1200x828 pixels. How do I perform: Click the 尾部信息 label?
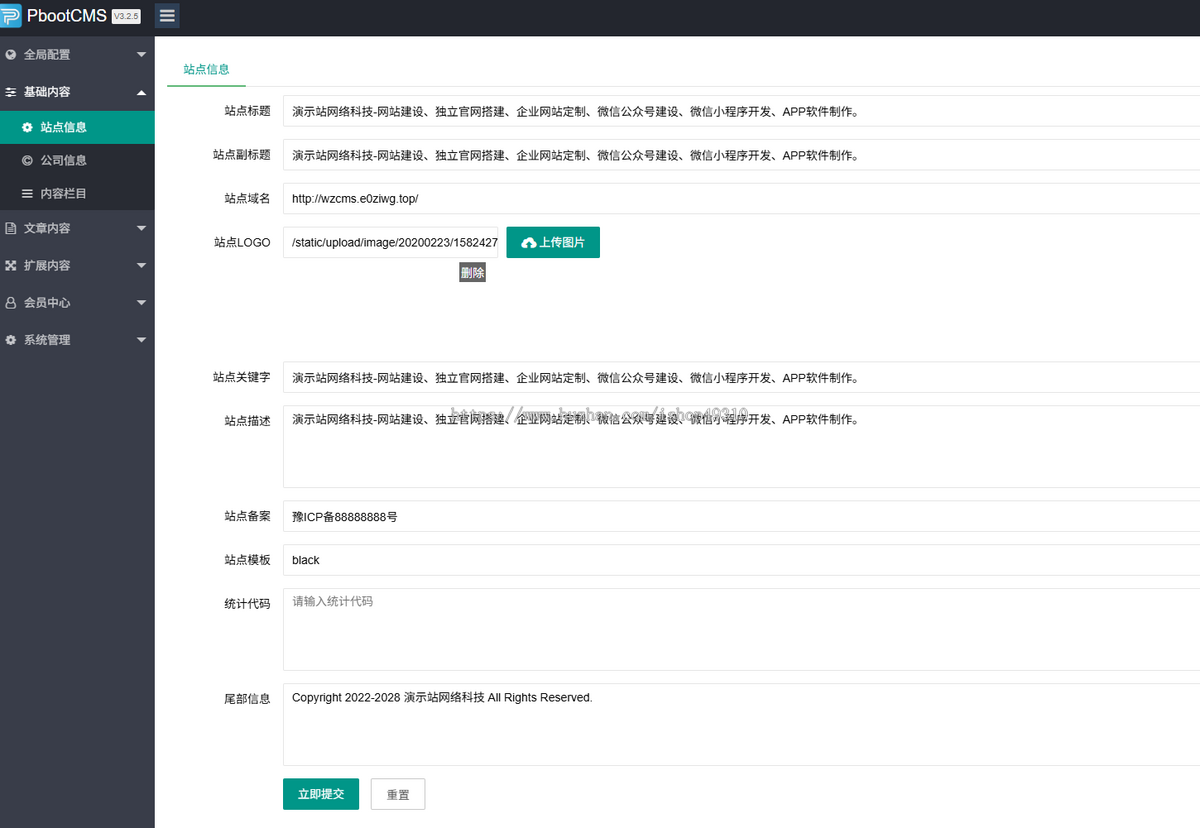[x=247, y=699]
